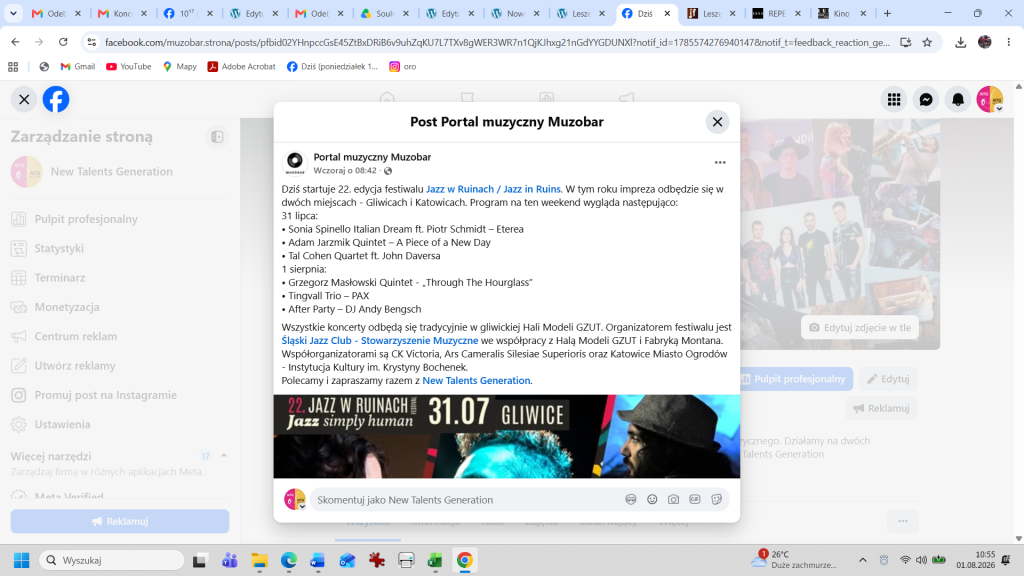The image size is (1024, 576).
Task: Open the Chrome apps grid in the bookmarks bar
Action: pos(13,67)
